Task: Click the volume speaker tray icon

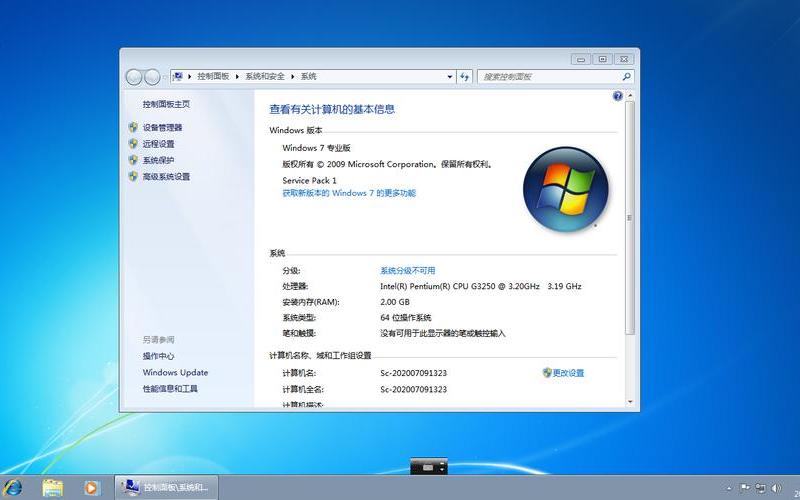Action: pos(776,488)
